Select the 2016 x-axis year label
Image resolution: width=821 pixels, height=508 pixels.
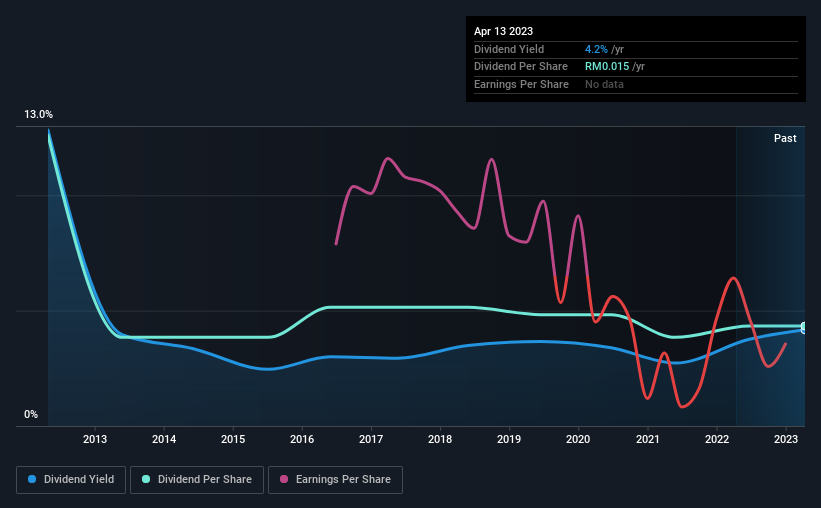pos(302,439)
